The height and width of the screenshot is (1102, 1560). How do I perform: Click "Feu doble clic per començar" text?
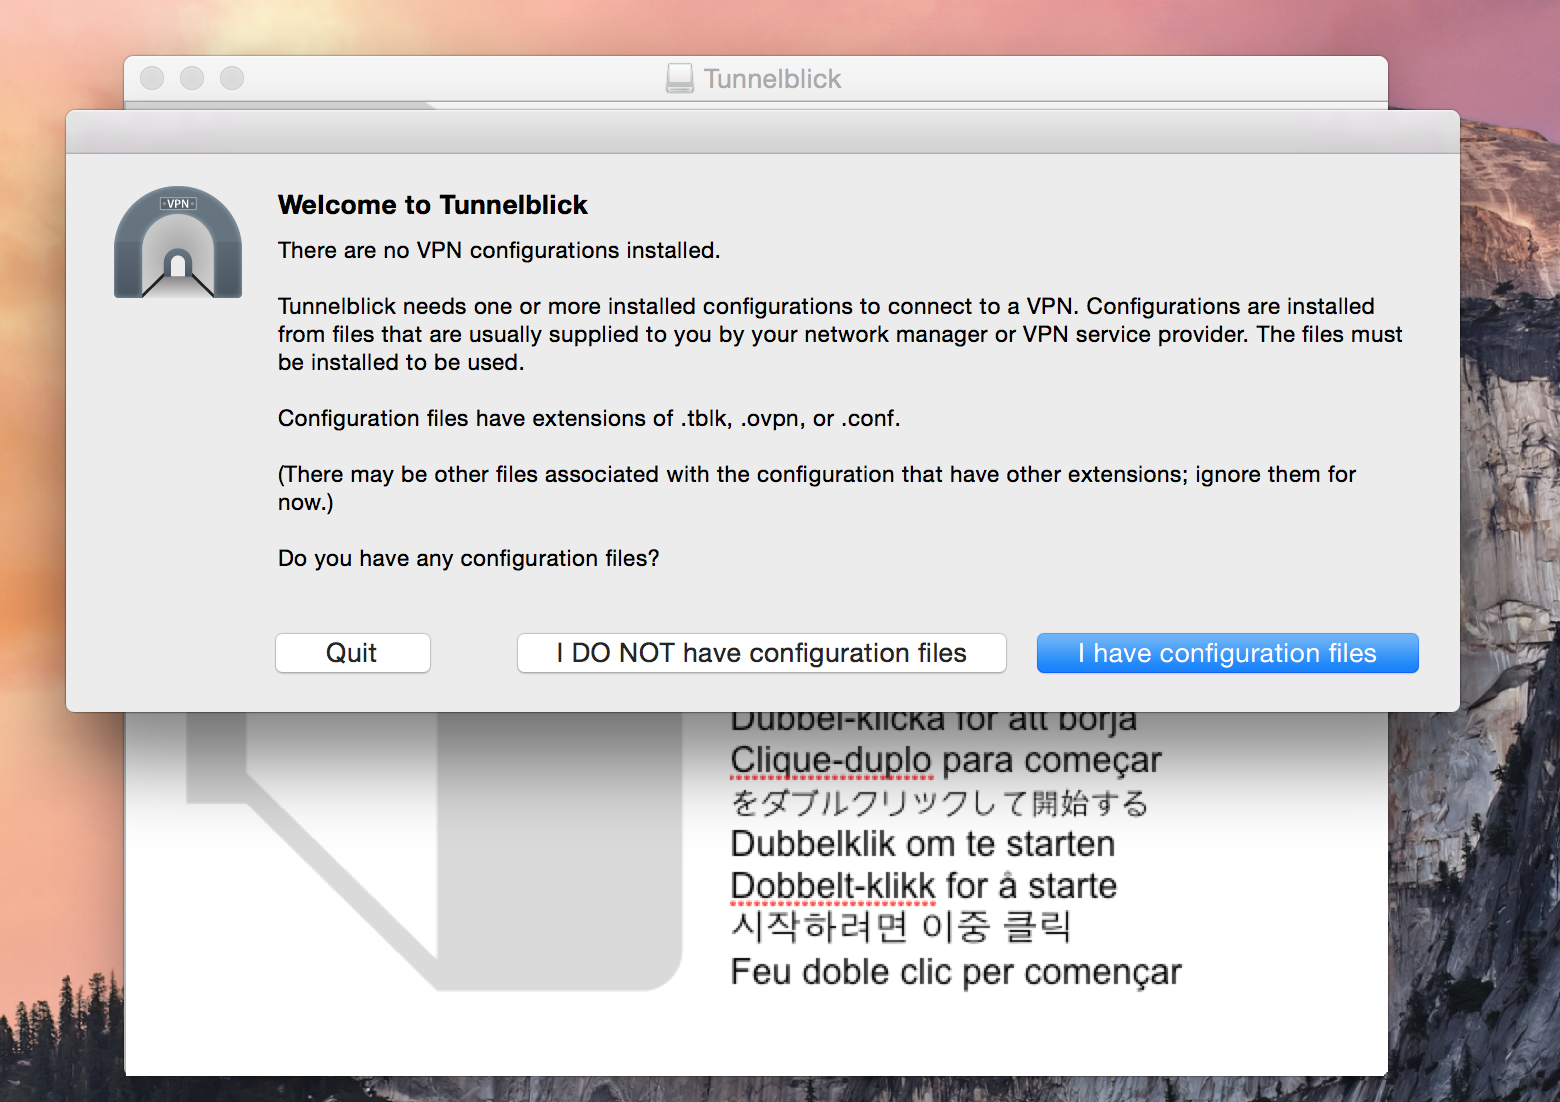click(955, 972)
